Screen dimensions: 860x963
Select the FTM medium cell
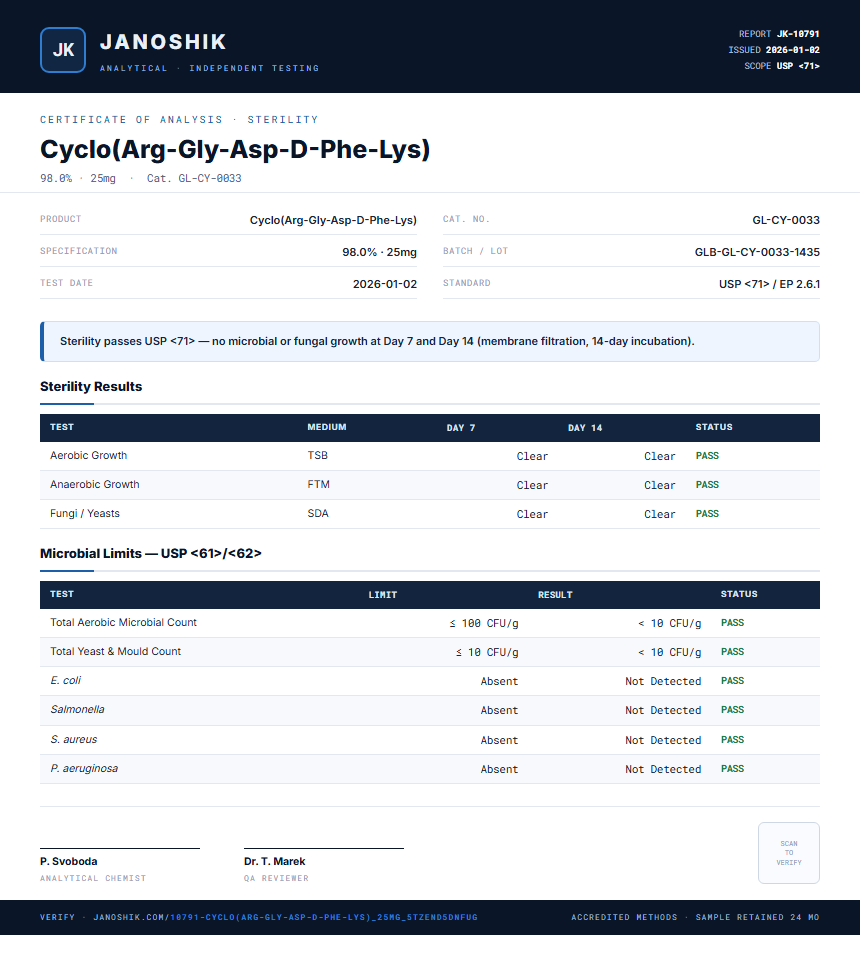pos(318,484)
